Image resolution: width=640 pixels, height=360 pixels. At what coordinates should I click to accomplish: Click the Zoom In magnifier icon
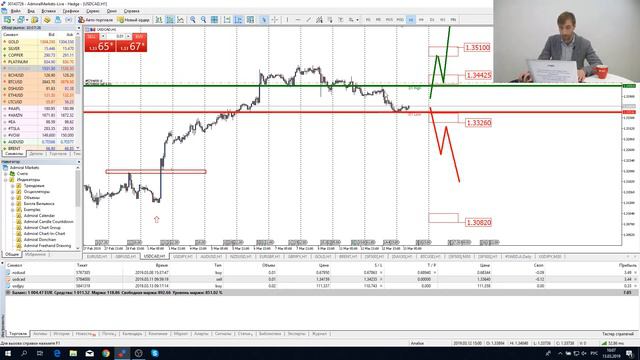pyautogui.click(x=193, y=20)
